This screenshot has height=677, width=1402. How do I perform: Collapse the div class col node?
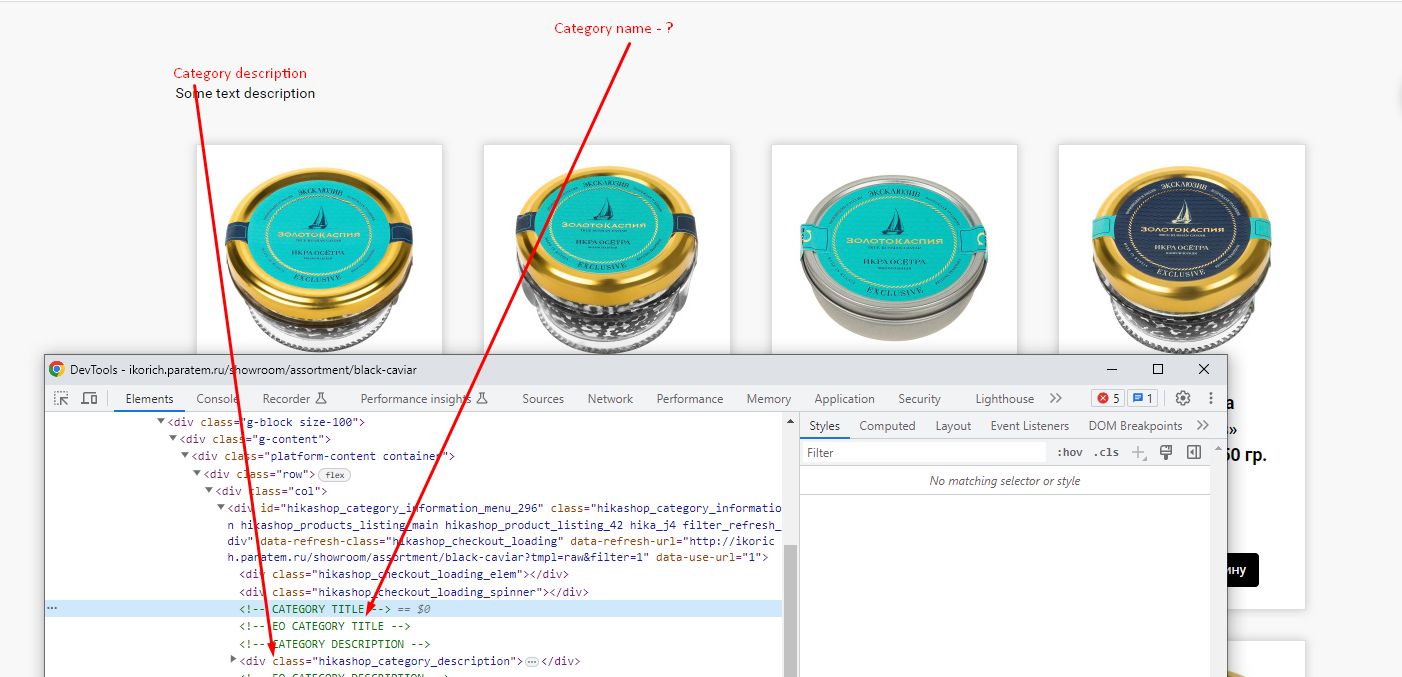(x=209, y=490)
